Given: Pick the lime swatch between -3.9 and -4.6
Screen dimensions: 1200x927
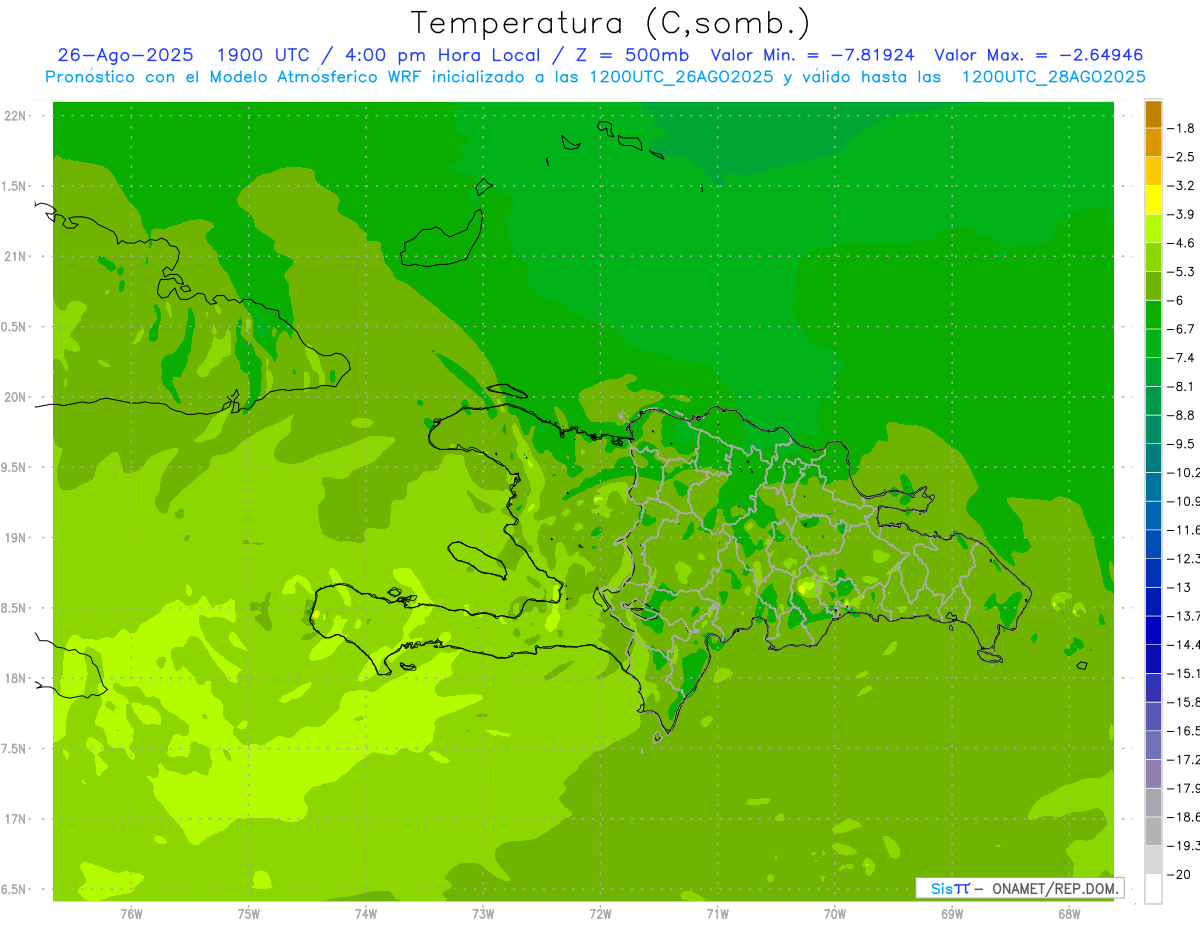Looking at the screenshot, I should click(x=1153, y=228).
